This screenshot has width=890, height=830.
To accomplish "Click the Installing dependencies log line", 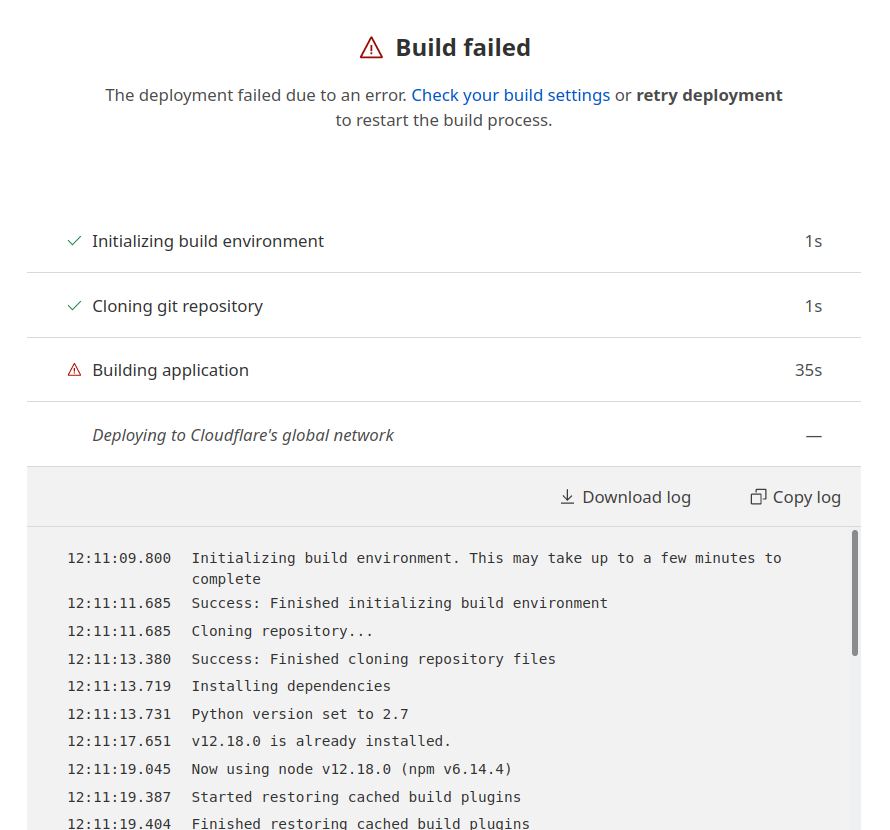I will coord(291,686).
